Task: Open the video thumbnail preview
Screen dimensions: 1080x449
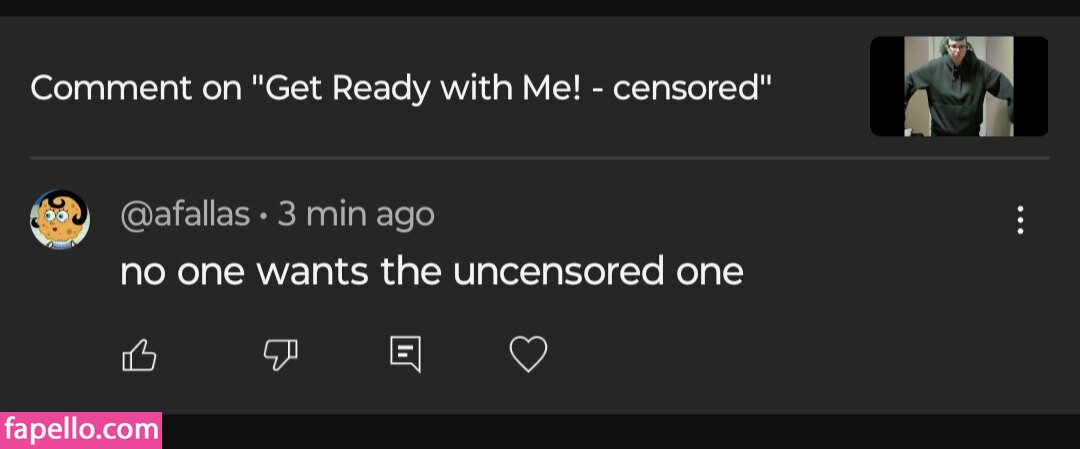Action: point(959,86)
